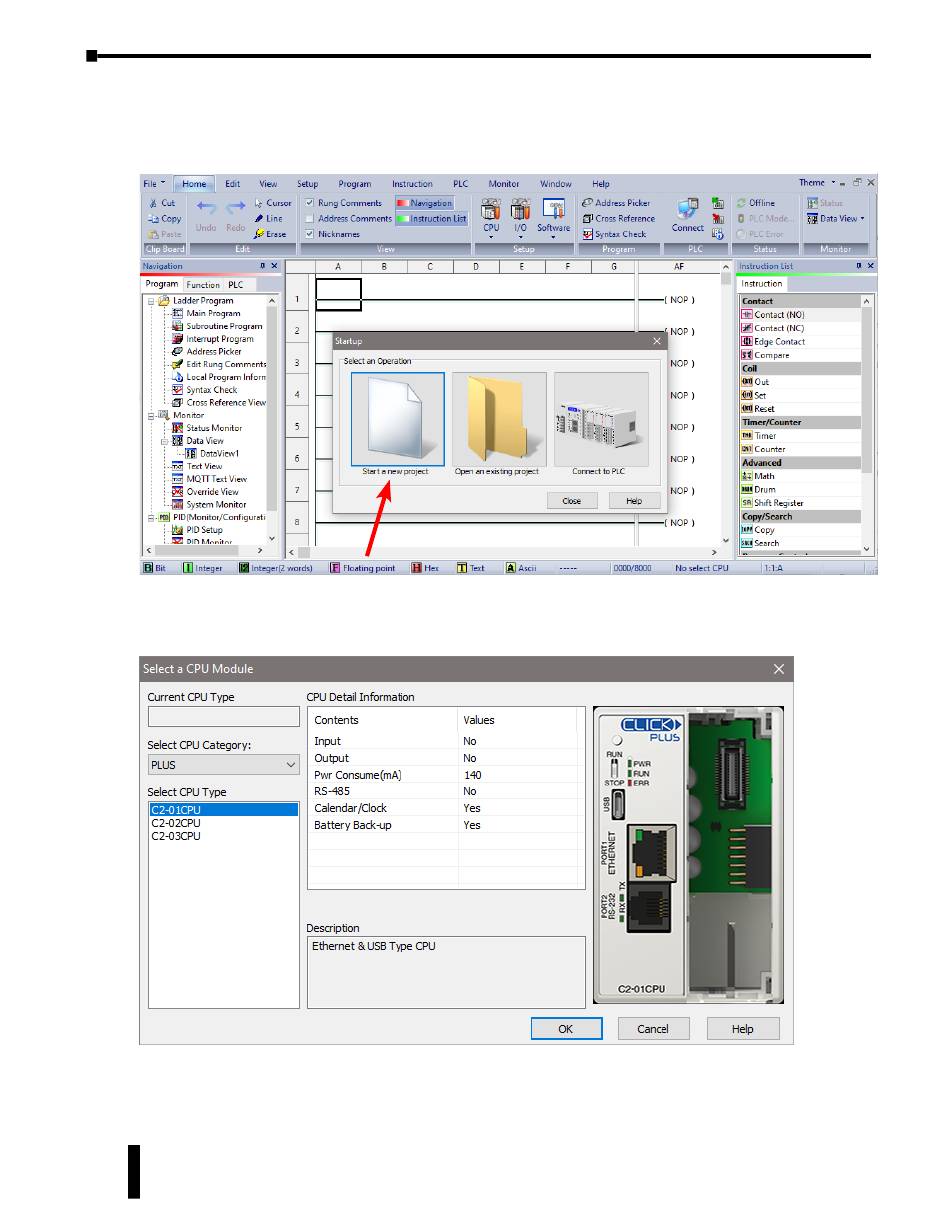Collapse the Data View tree node
Image resolution: width=950 pixels, height=1206 pixels.
click(164, 441)
